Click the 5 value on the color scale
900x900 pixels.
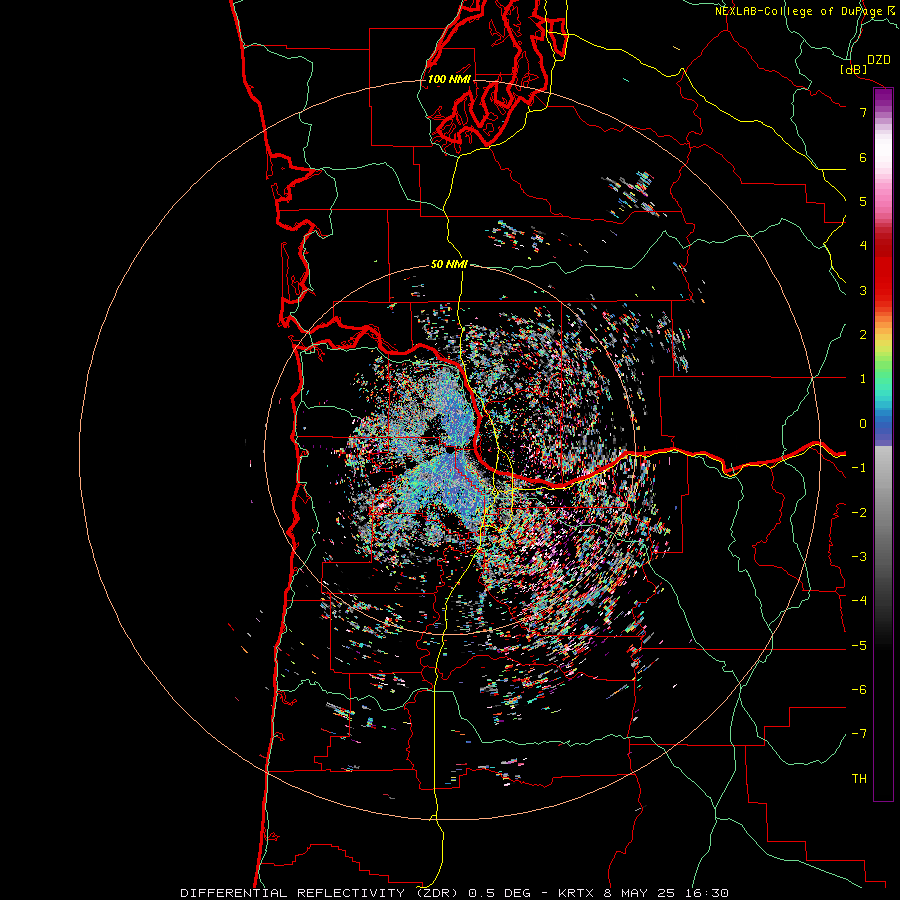[863, 201]
